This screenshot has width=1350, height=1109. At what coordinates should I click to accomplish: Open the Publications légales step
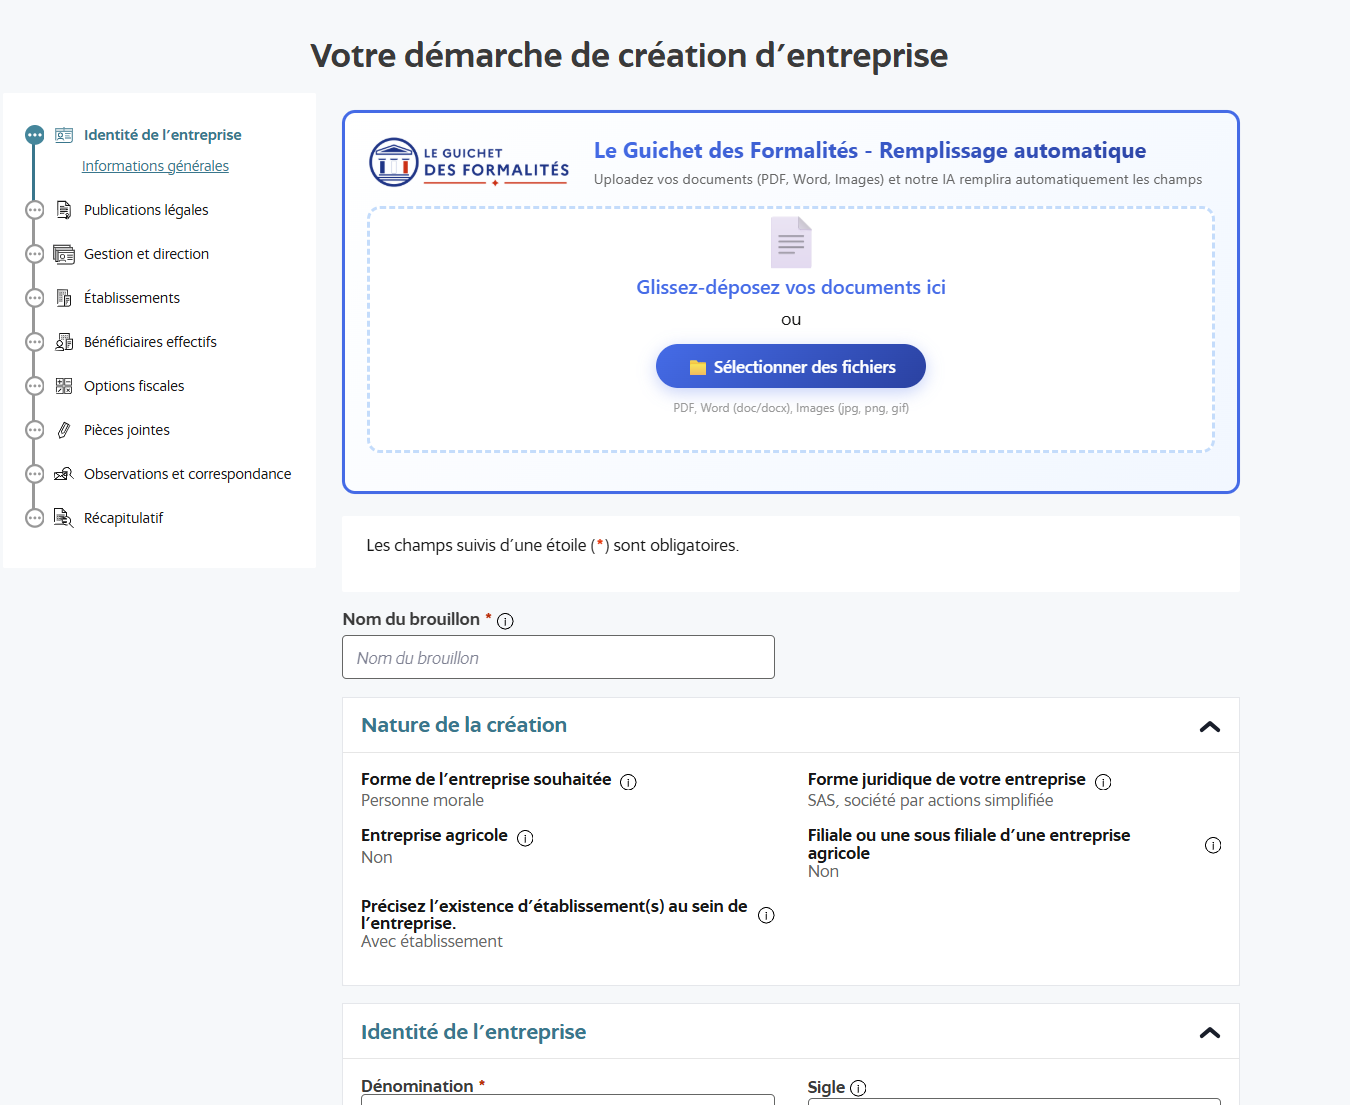coord(146,210)
